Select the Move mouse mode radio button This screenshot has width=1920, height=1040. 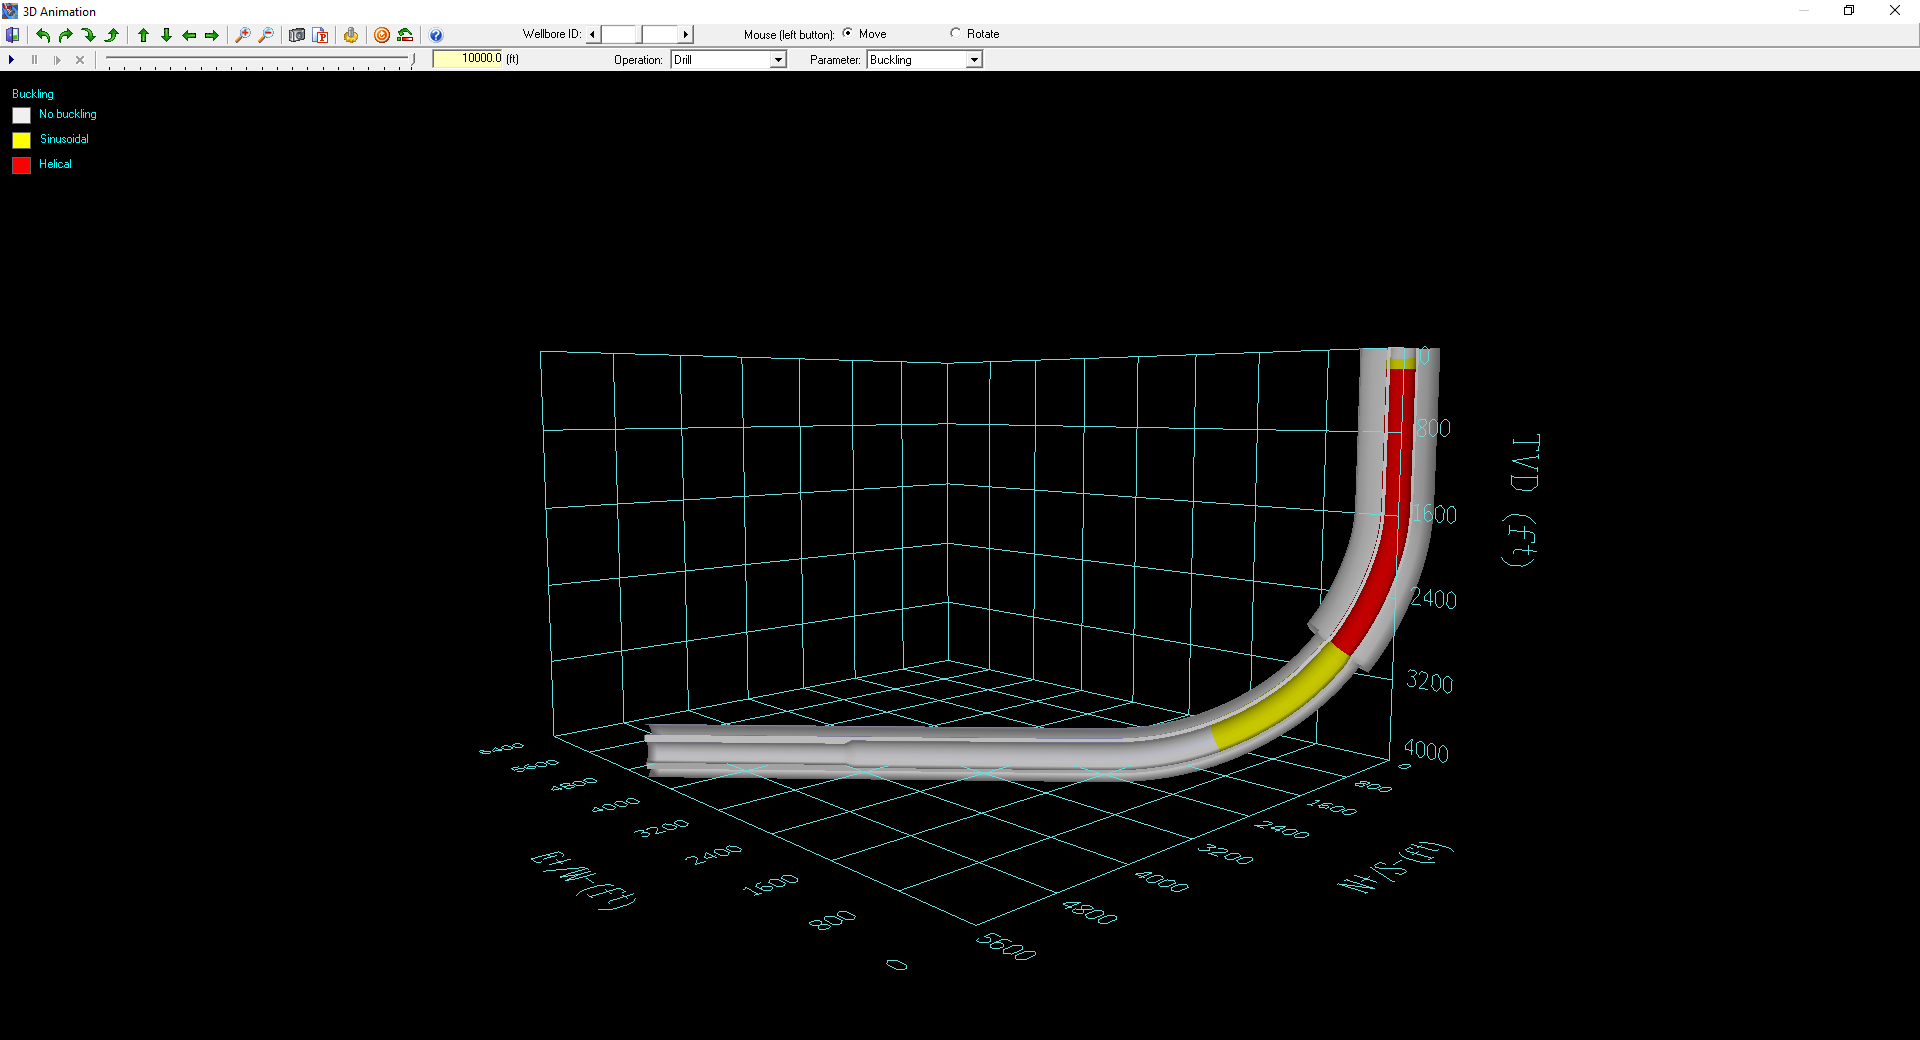[x=848, y=33]
